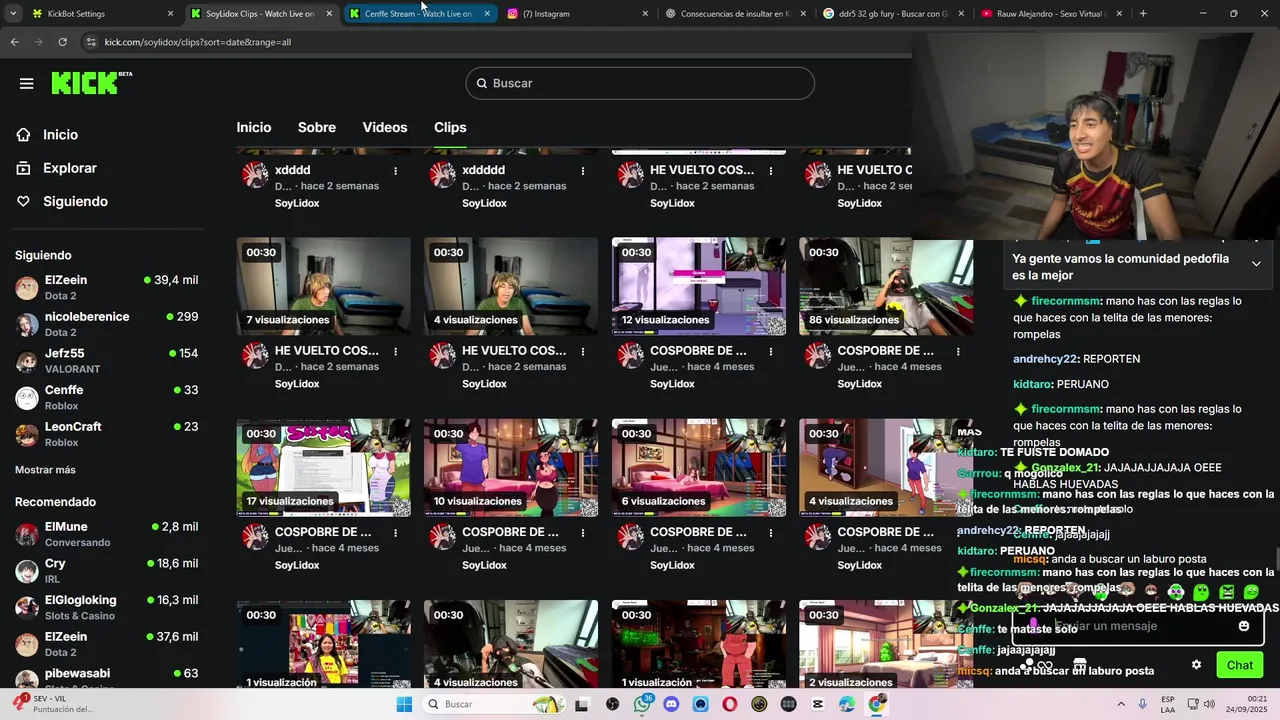
Task: View site information icon in address bar
Action: (91, 42)
